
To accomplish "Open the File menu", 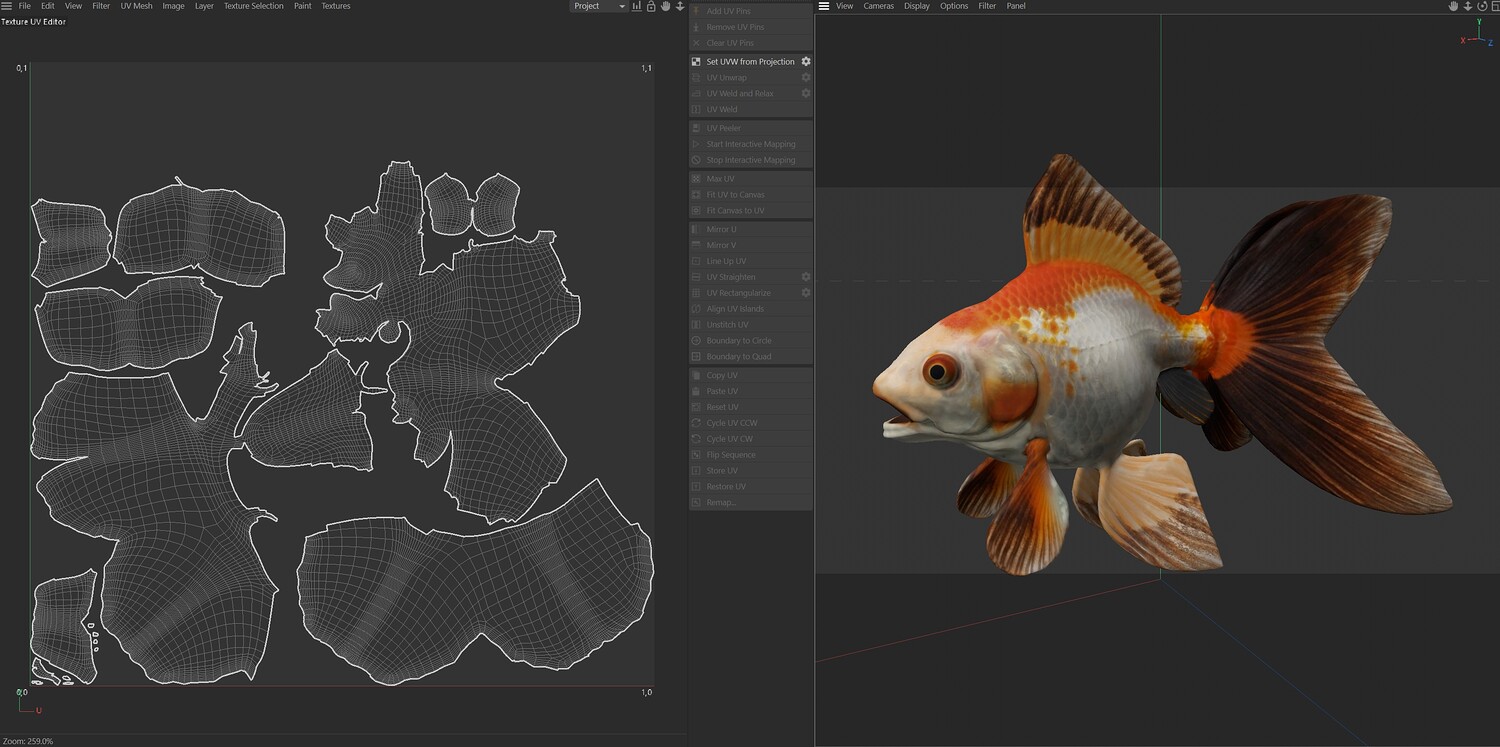I will click(x=25, y=6).
